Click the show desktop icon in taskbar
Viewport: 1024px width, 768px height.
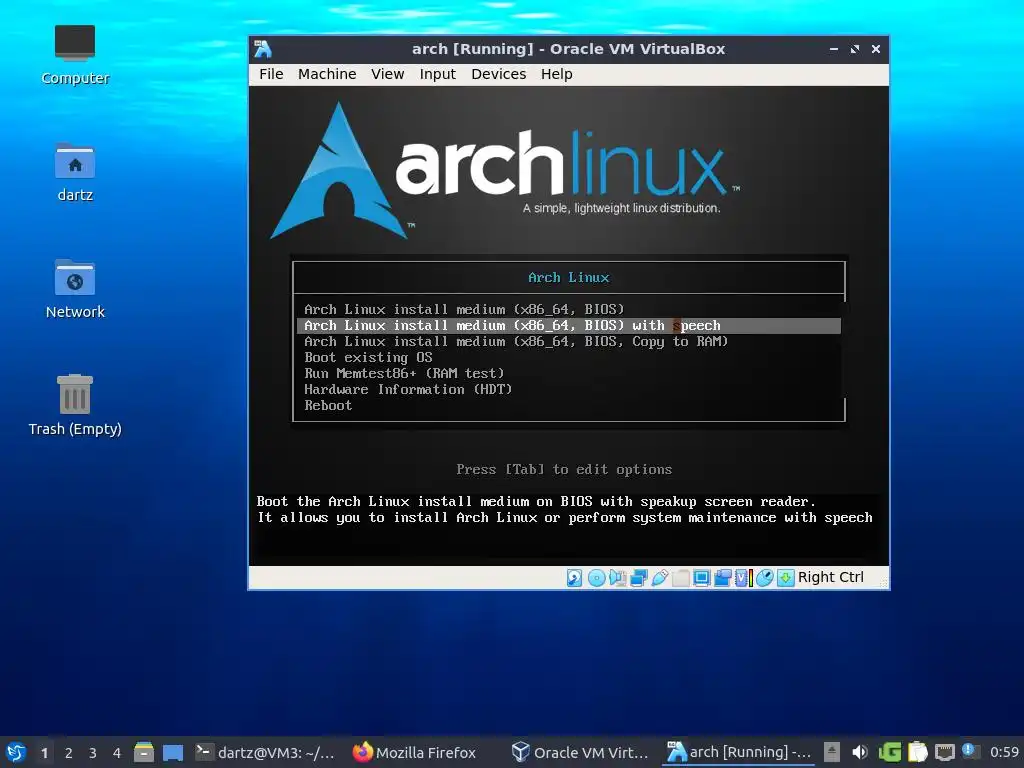tap(173, 752)
